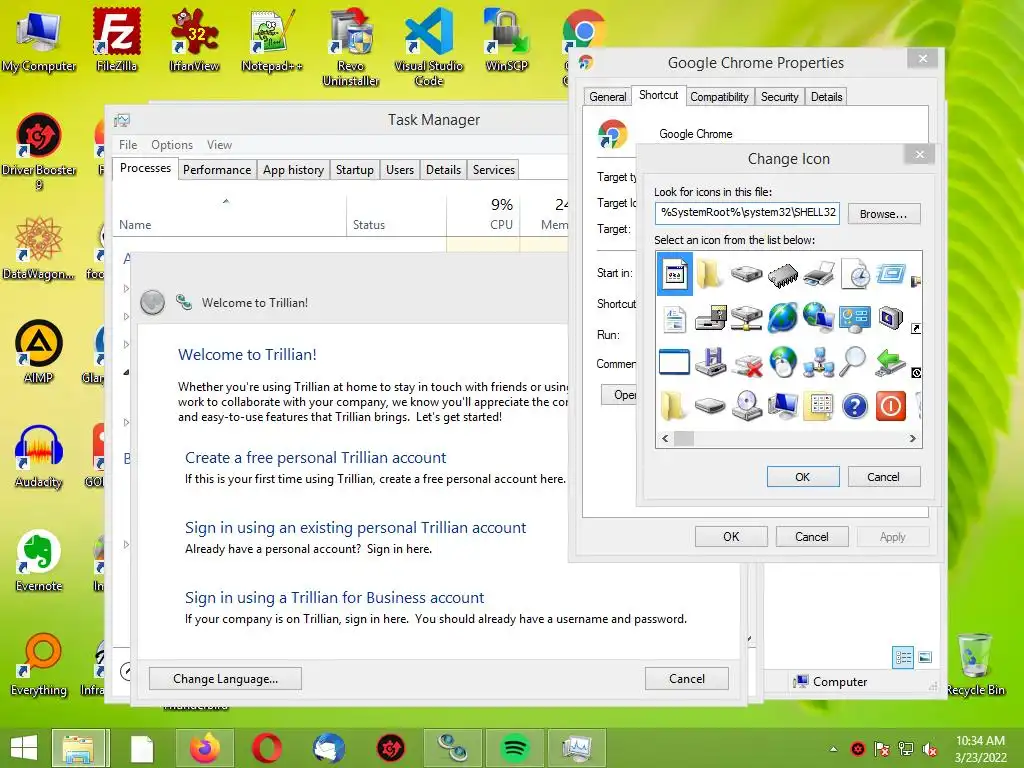The image size is (1024, 768).
Task: Click Browse… in the Change Icon dialog
Action: pos(884,214)
